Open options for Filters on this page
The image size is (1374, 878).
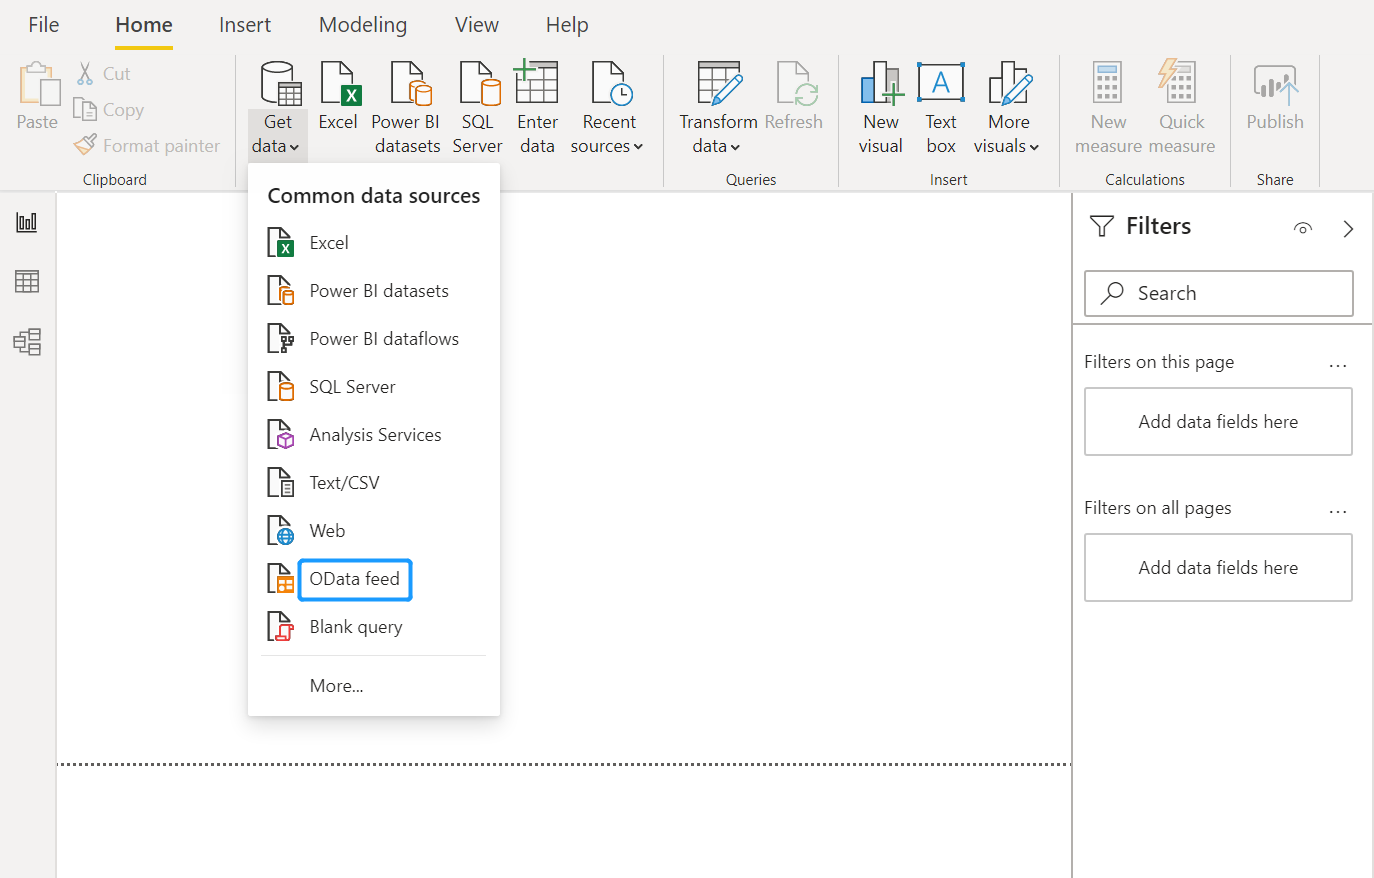[x=1338, y=366]
